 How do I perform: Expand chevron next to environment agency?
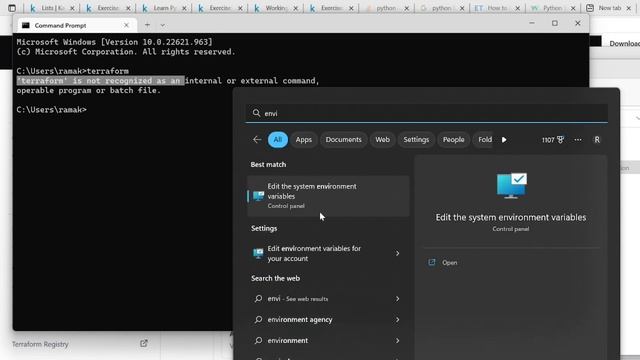click(398, 320)
